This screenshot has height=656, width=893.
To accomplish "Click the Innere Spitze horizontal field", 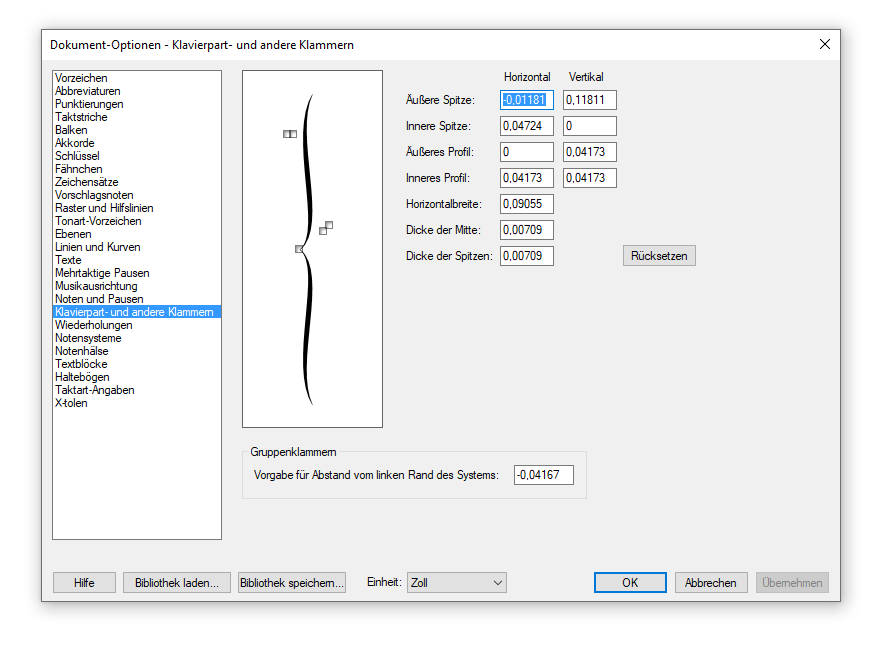I will 527,126.
